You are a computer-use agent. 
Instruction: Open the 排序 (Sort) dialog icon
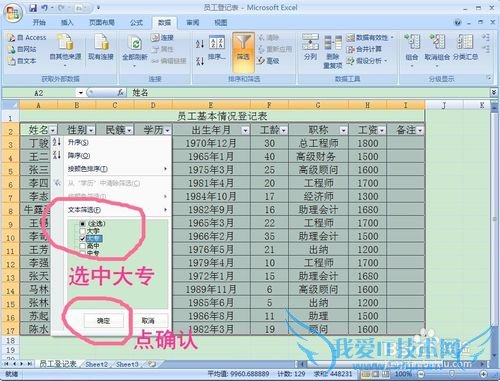point(217,48)
